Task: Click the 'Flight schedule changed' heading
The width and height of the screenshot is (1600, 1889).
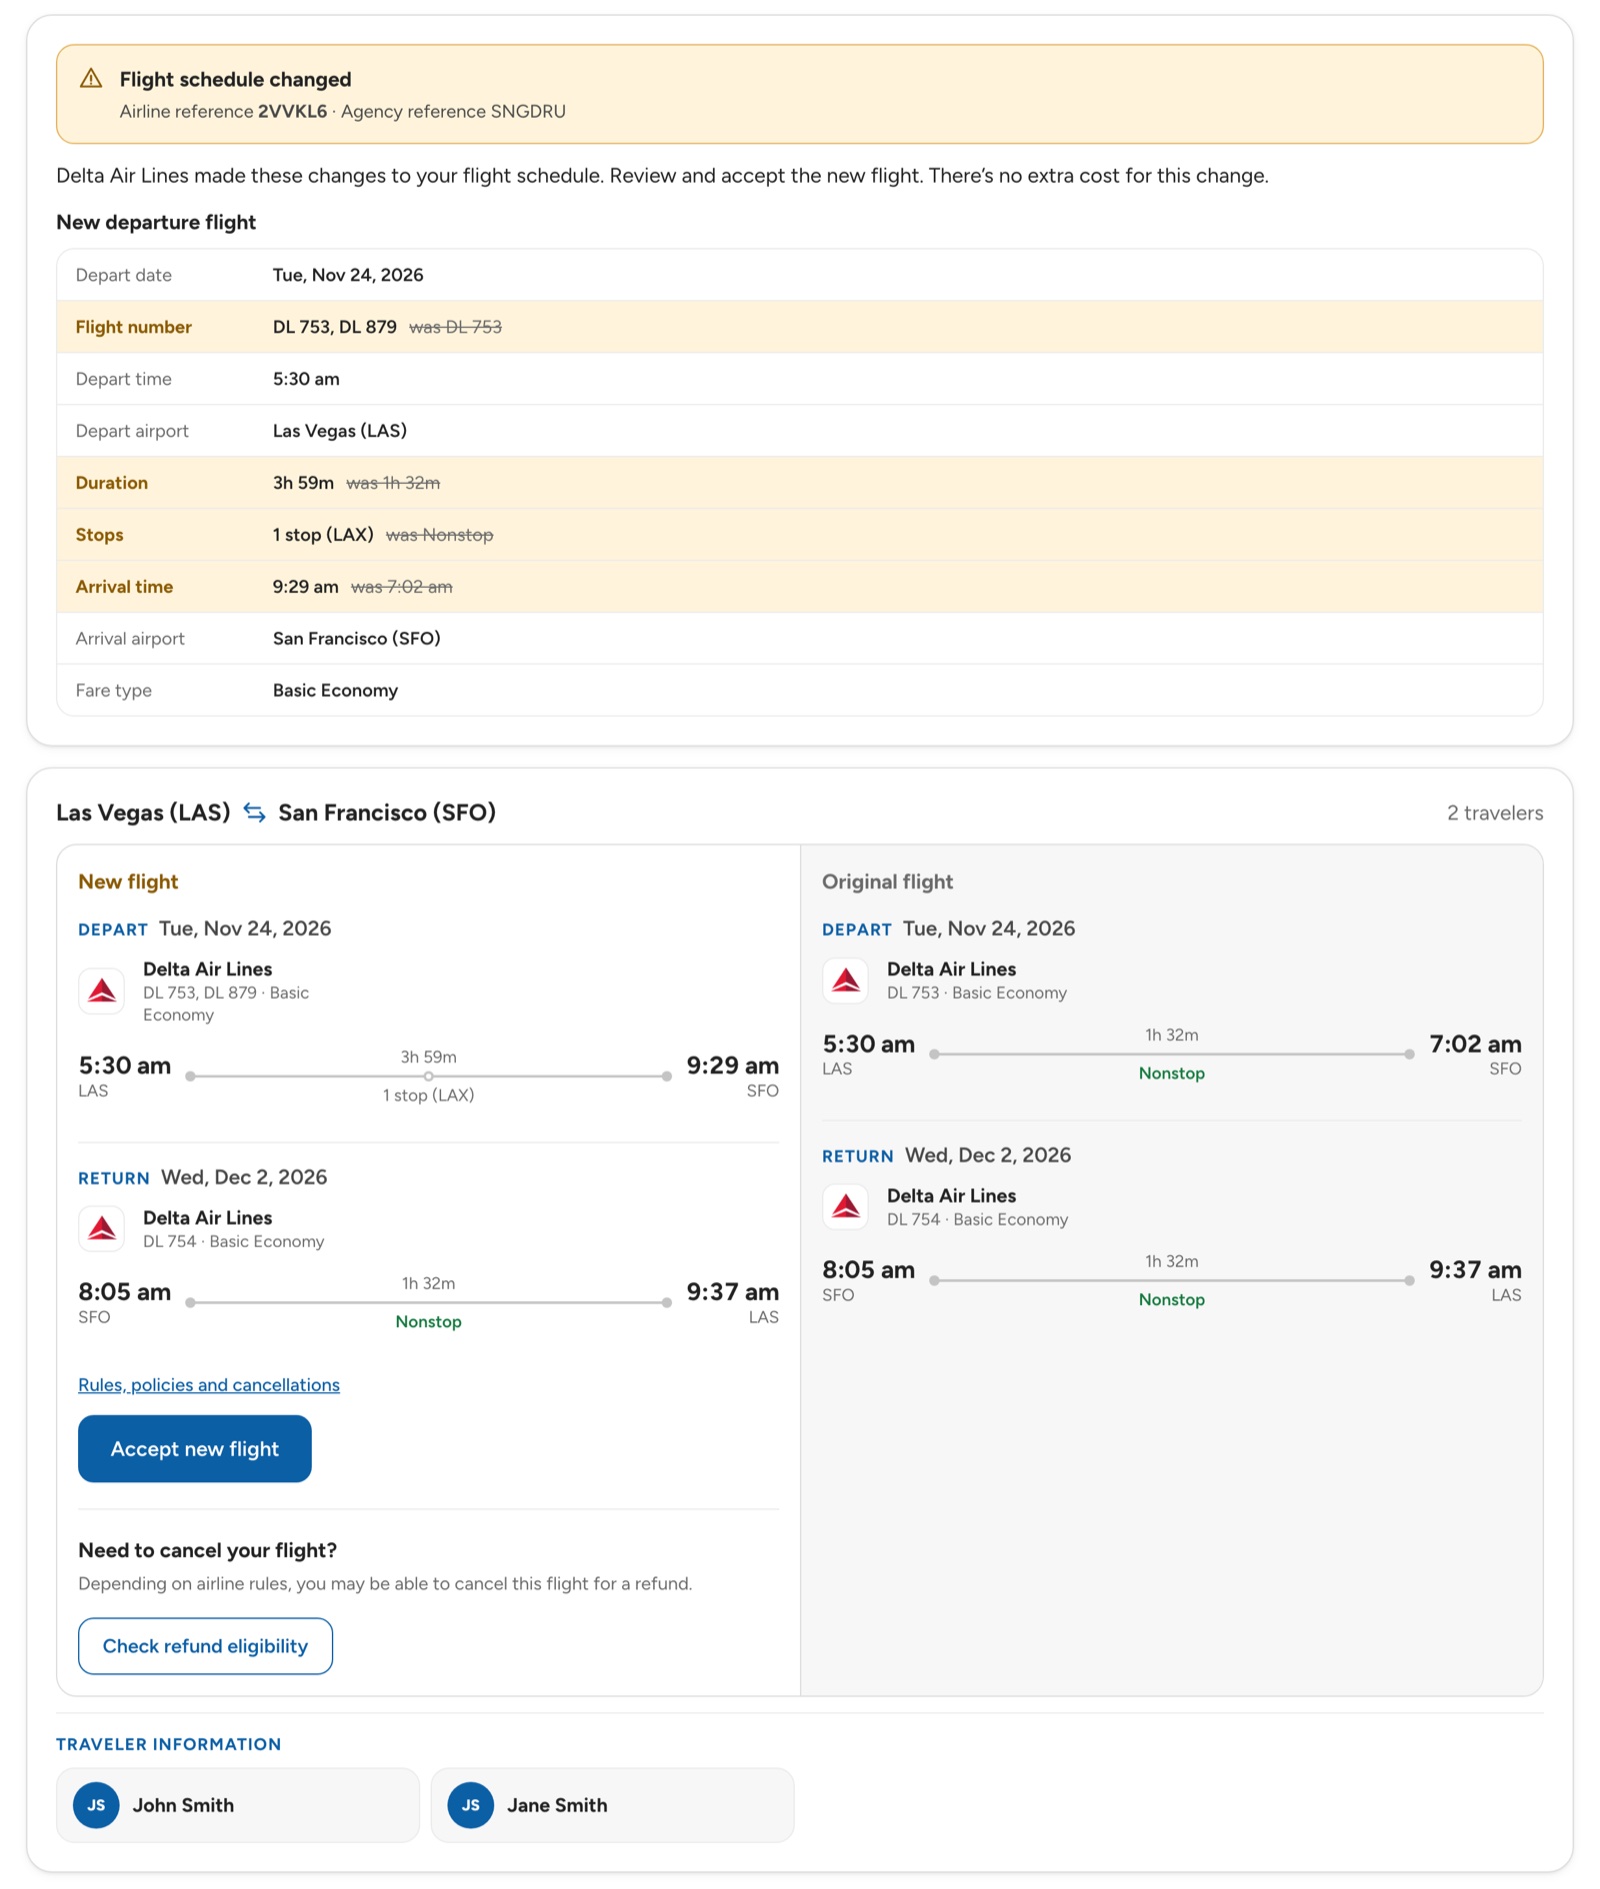Action: 235,79
